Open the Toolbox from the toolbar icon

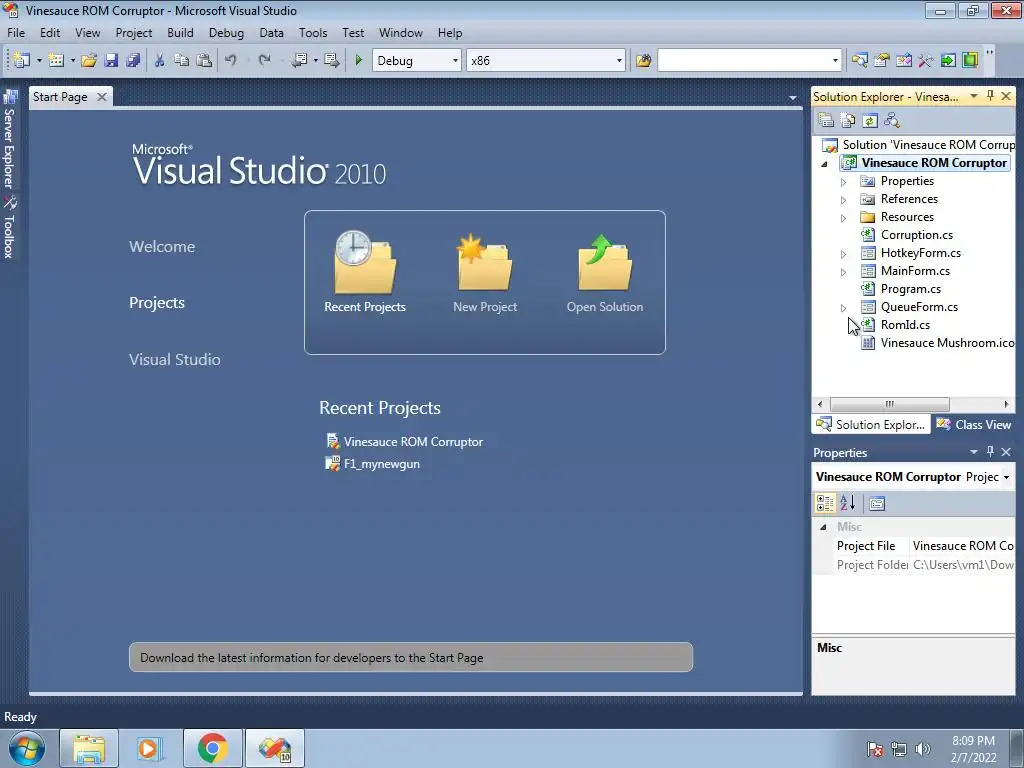925,60
